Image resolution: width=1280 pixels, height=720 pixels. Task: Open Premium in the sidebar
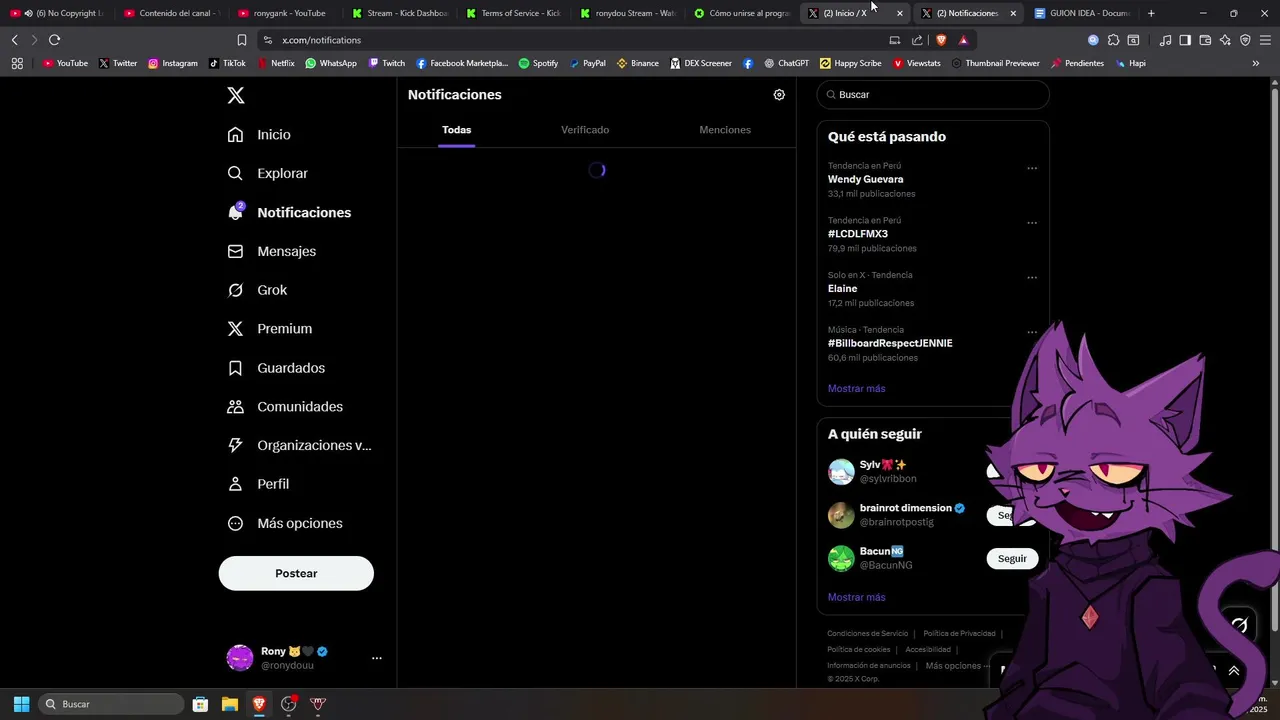pos(270,329)
